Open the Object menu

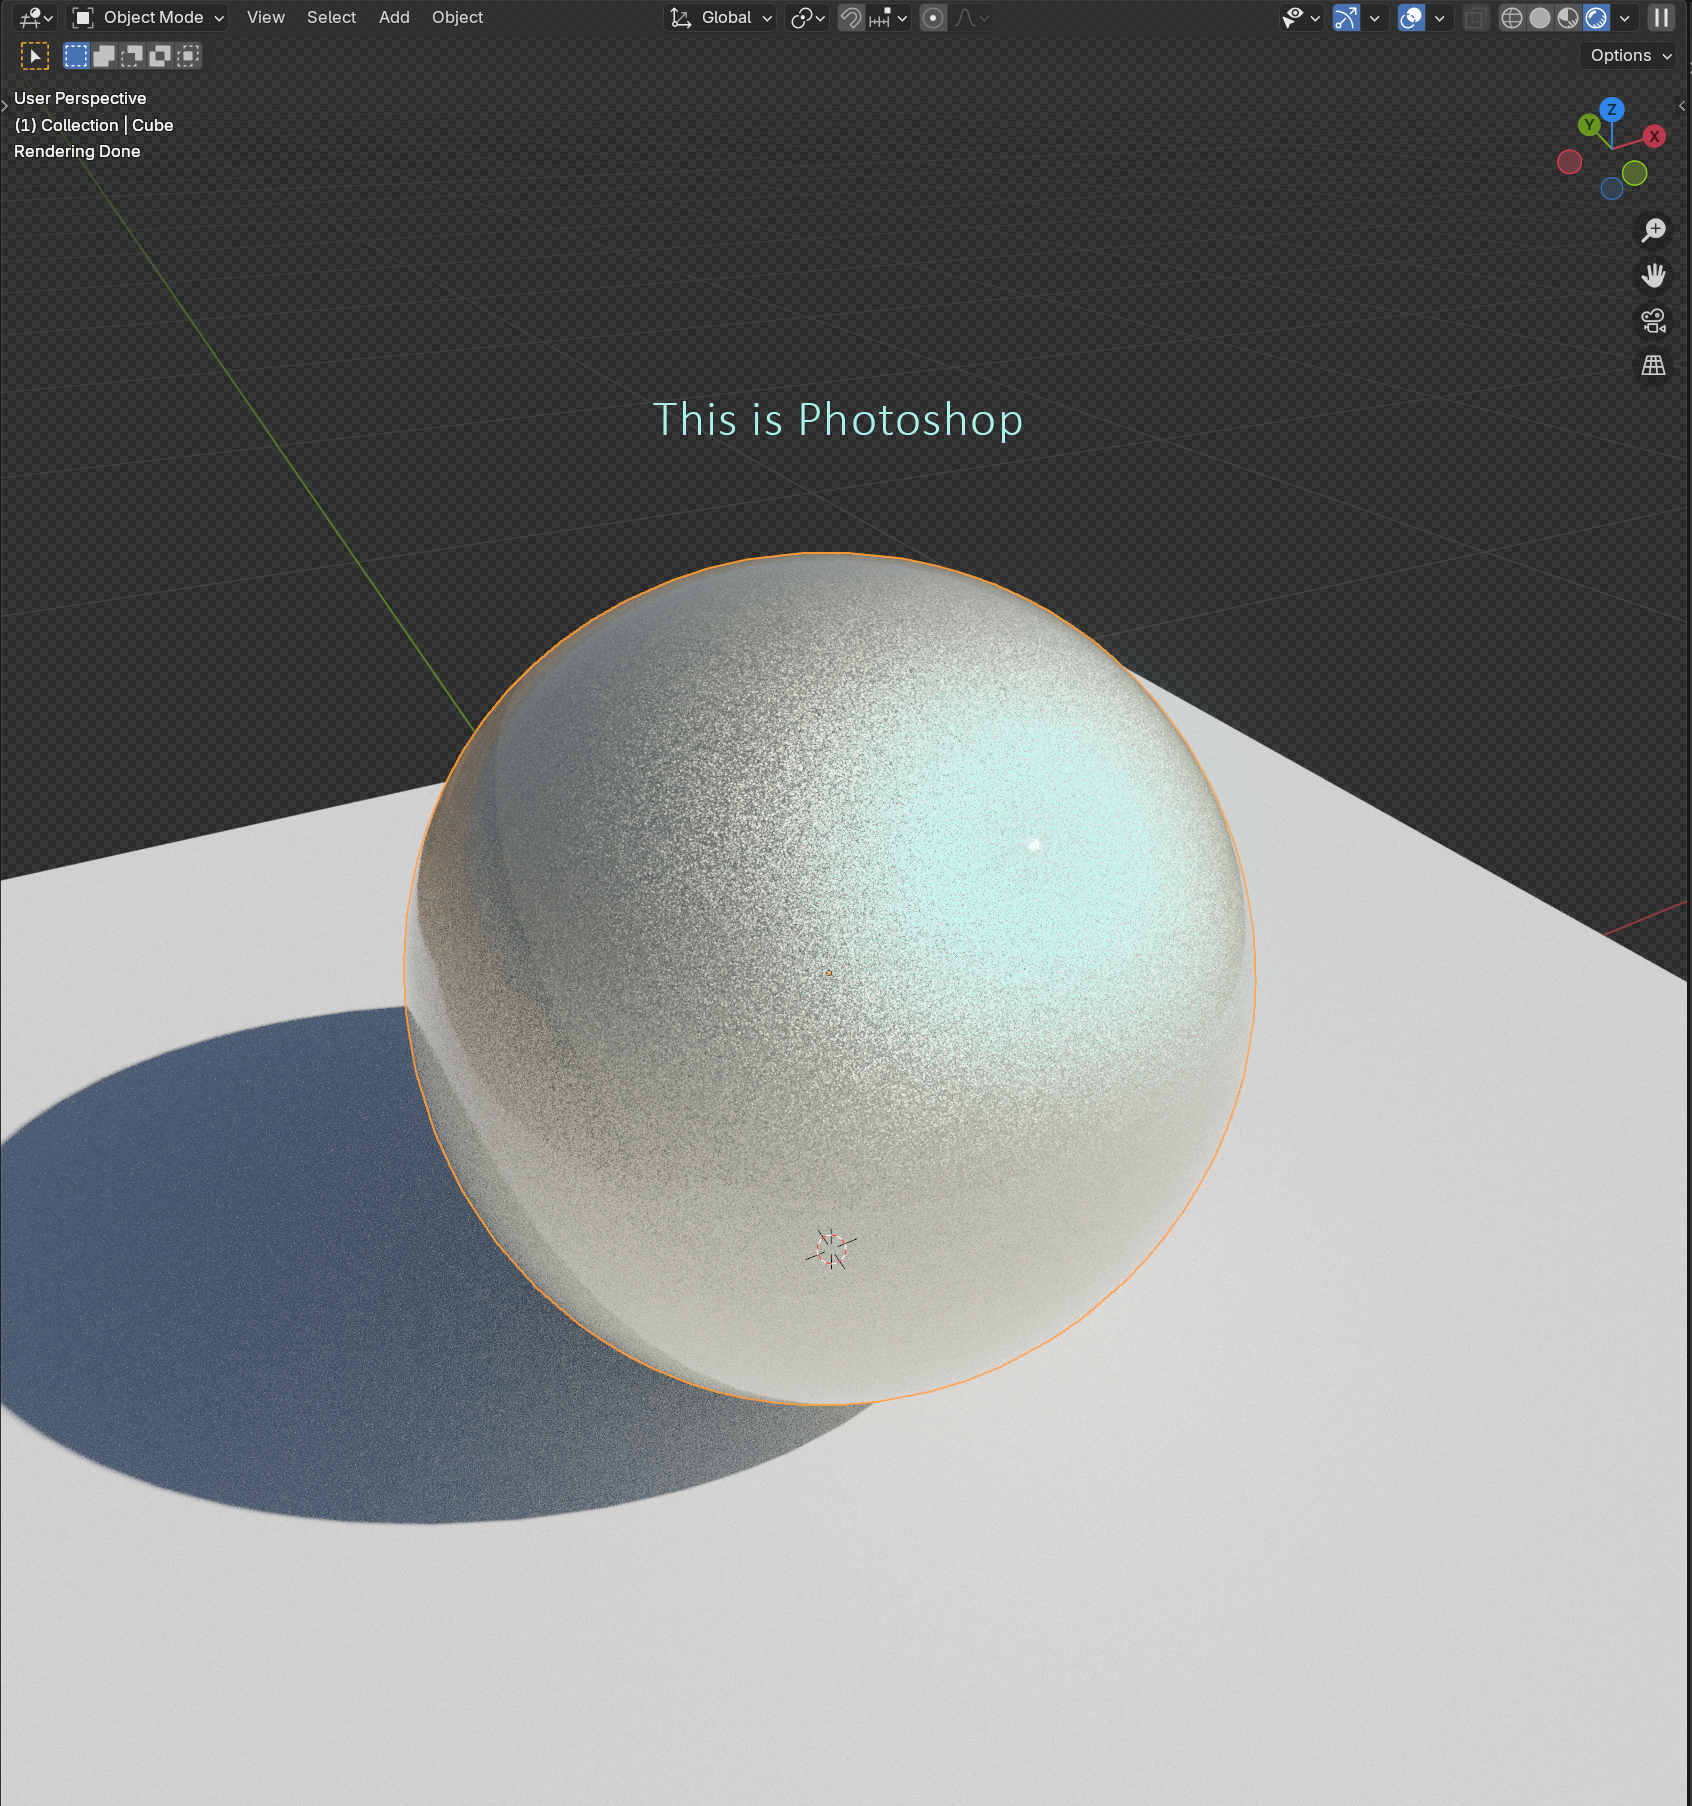pos(457,18)
